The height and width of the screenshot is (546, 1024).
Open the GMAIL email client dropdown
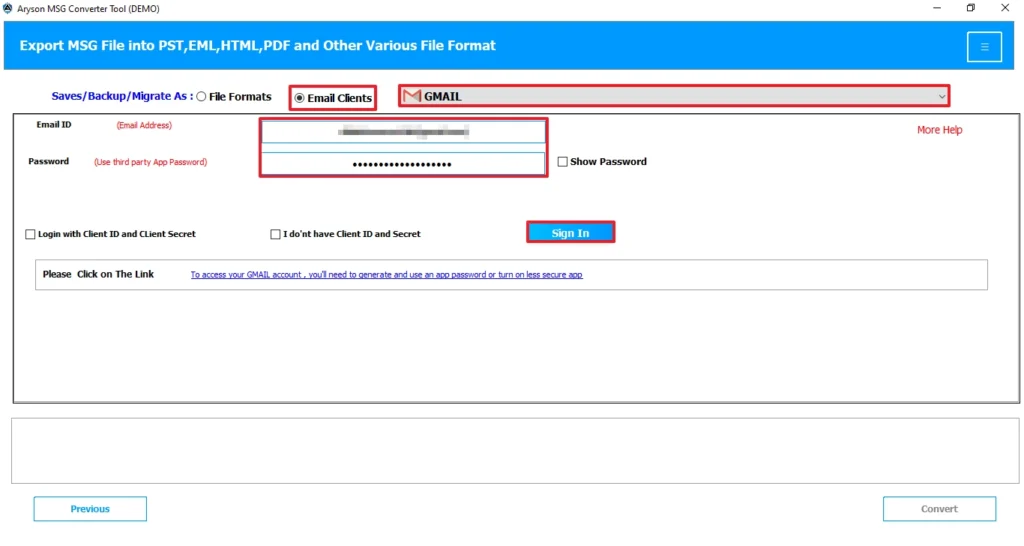pos(674,96)
